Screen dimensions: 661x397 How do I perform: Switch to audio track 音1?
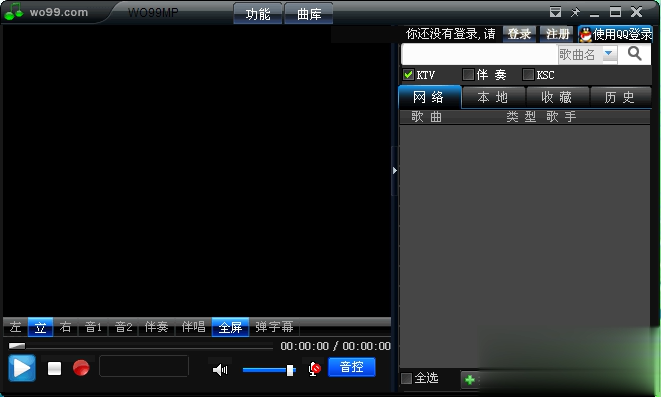[x=94, y=327]
